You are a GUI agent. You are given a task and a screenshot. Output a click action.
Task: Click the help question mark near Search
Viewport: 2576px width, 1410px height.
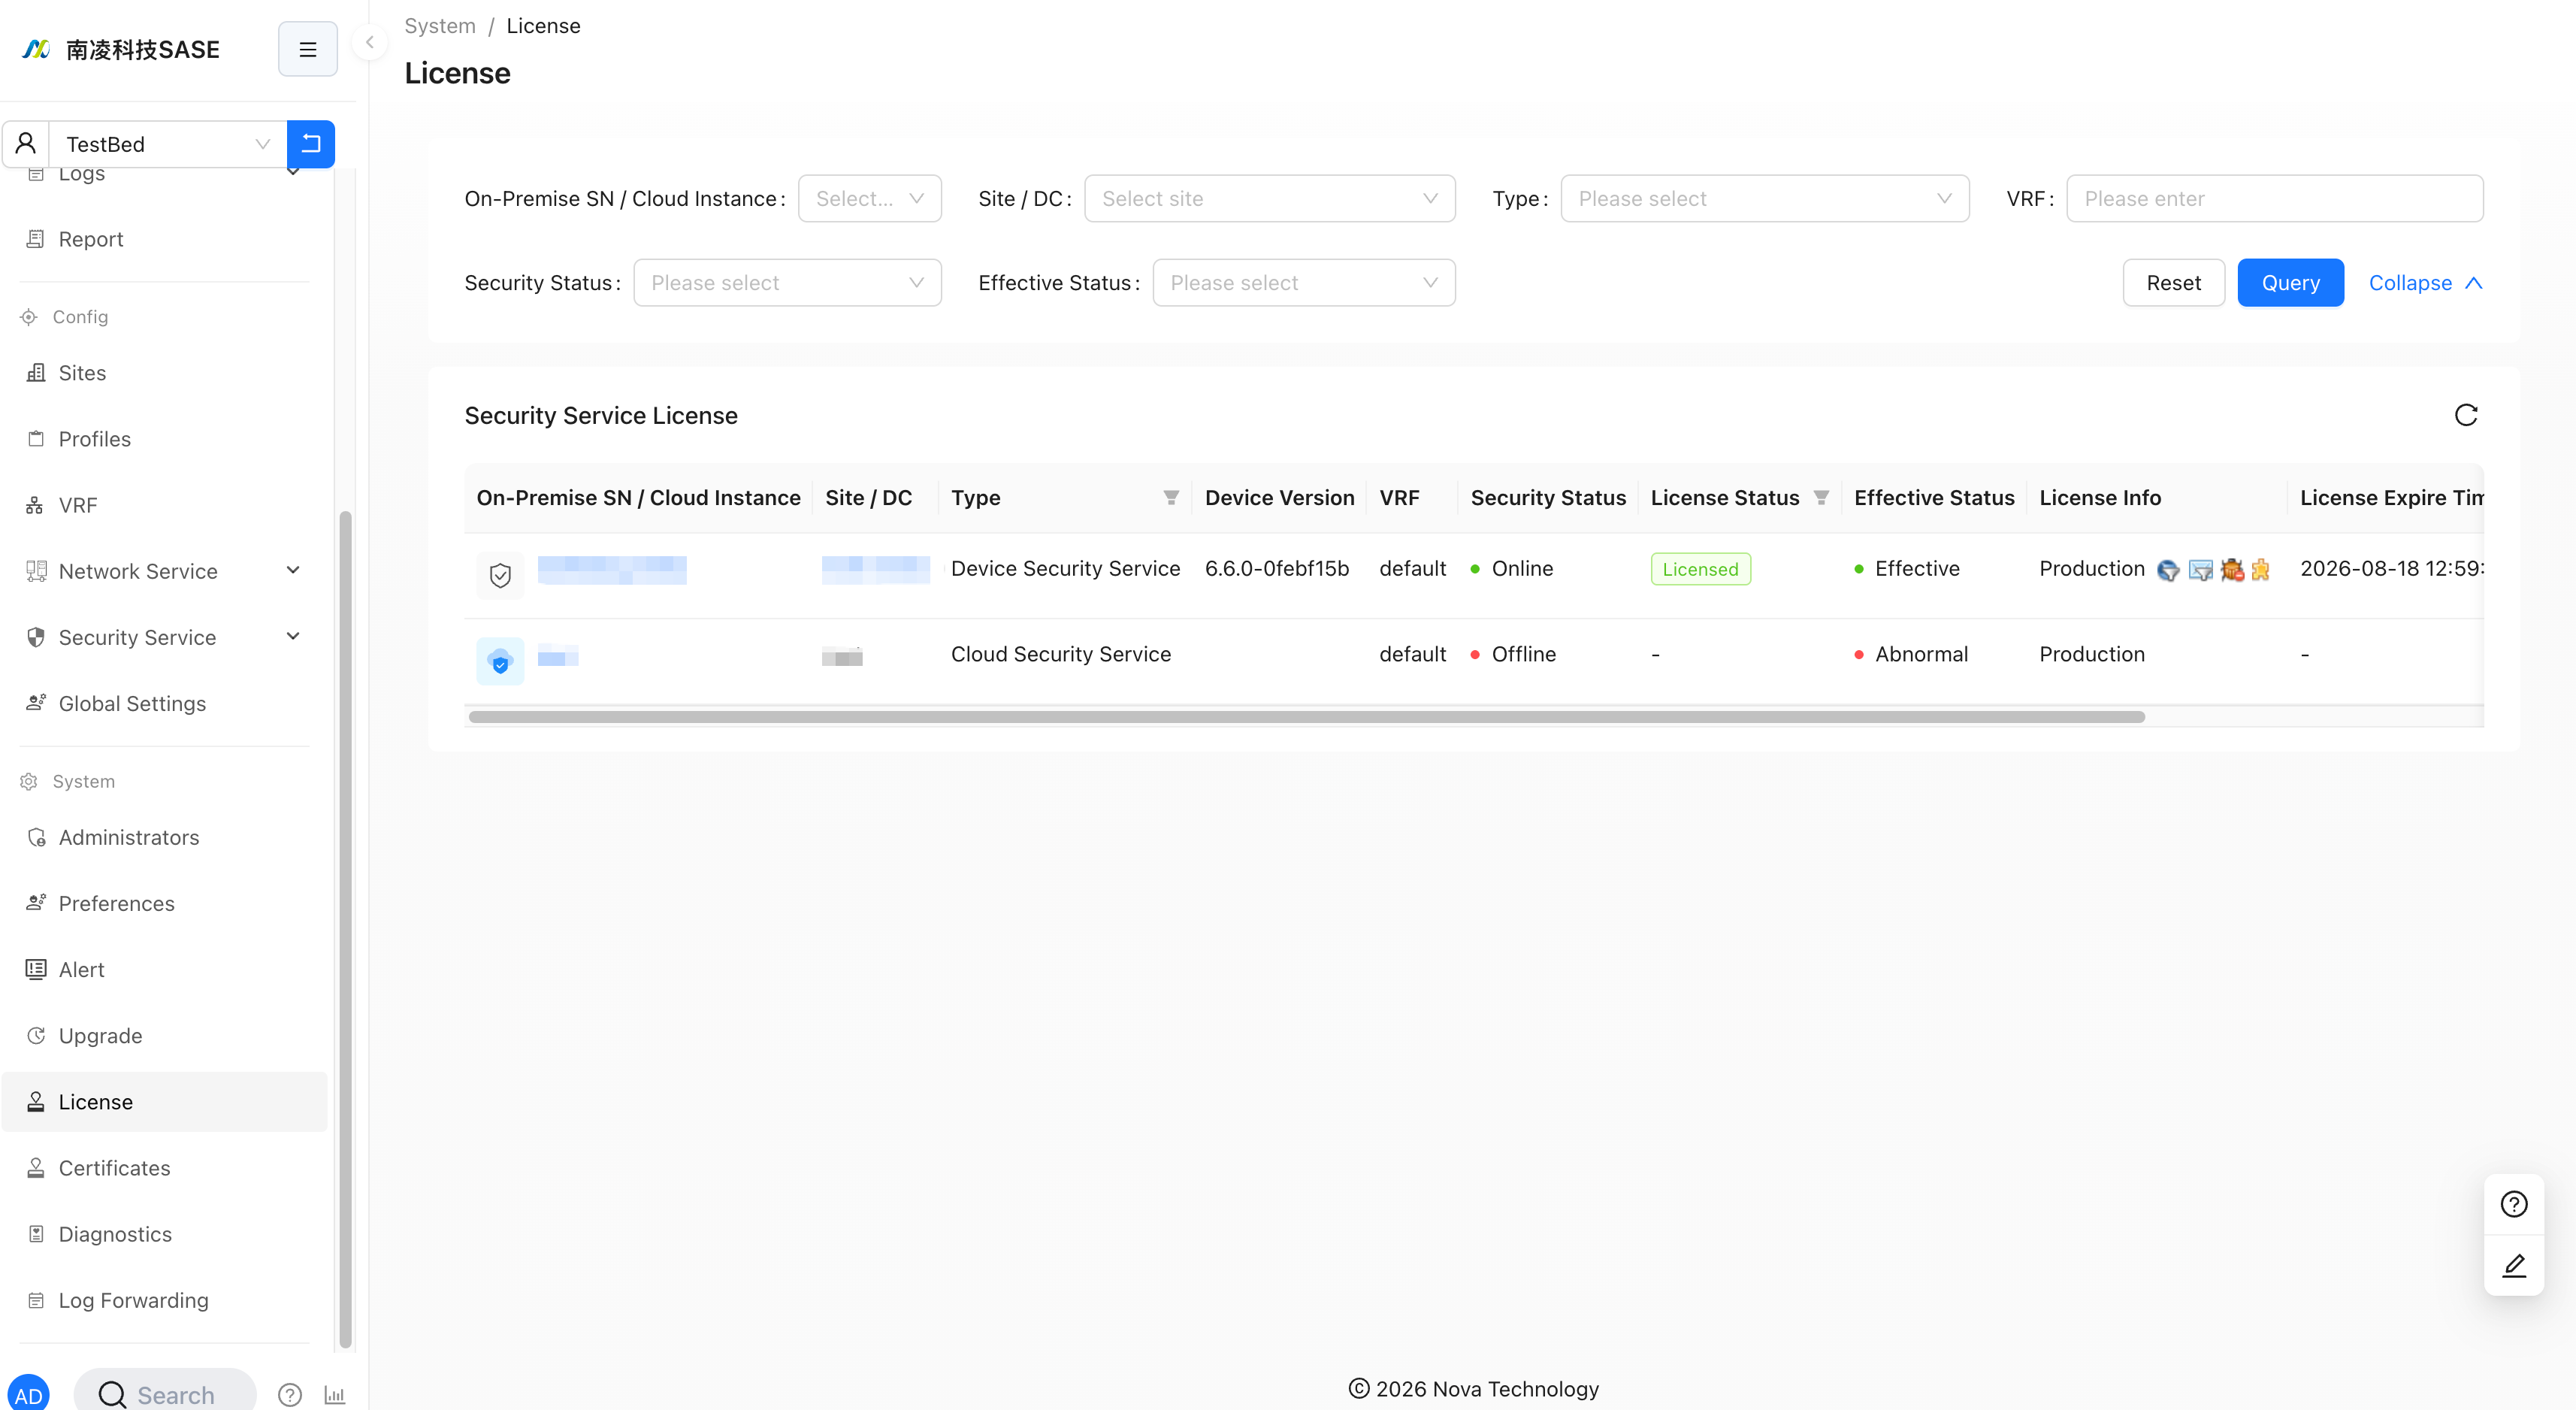tap(290, 1395)
